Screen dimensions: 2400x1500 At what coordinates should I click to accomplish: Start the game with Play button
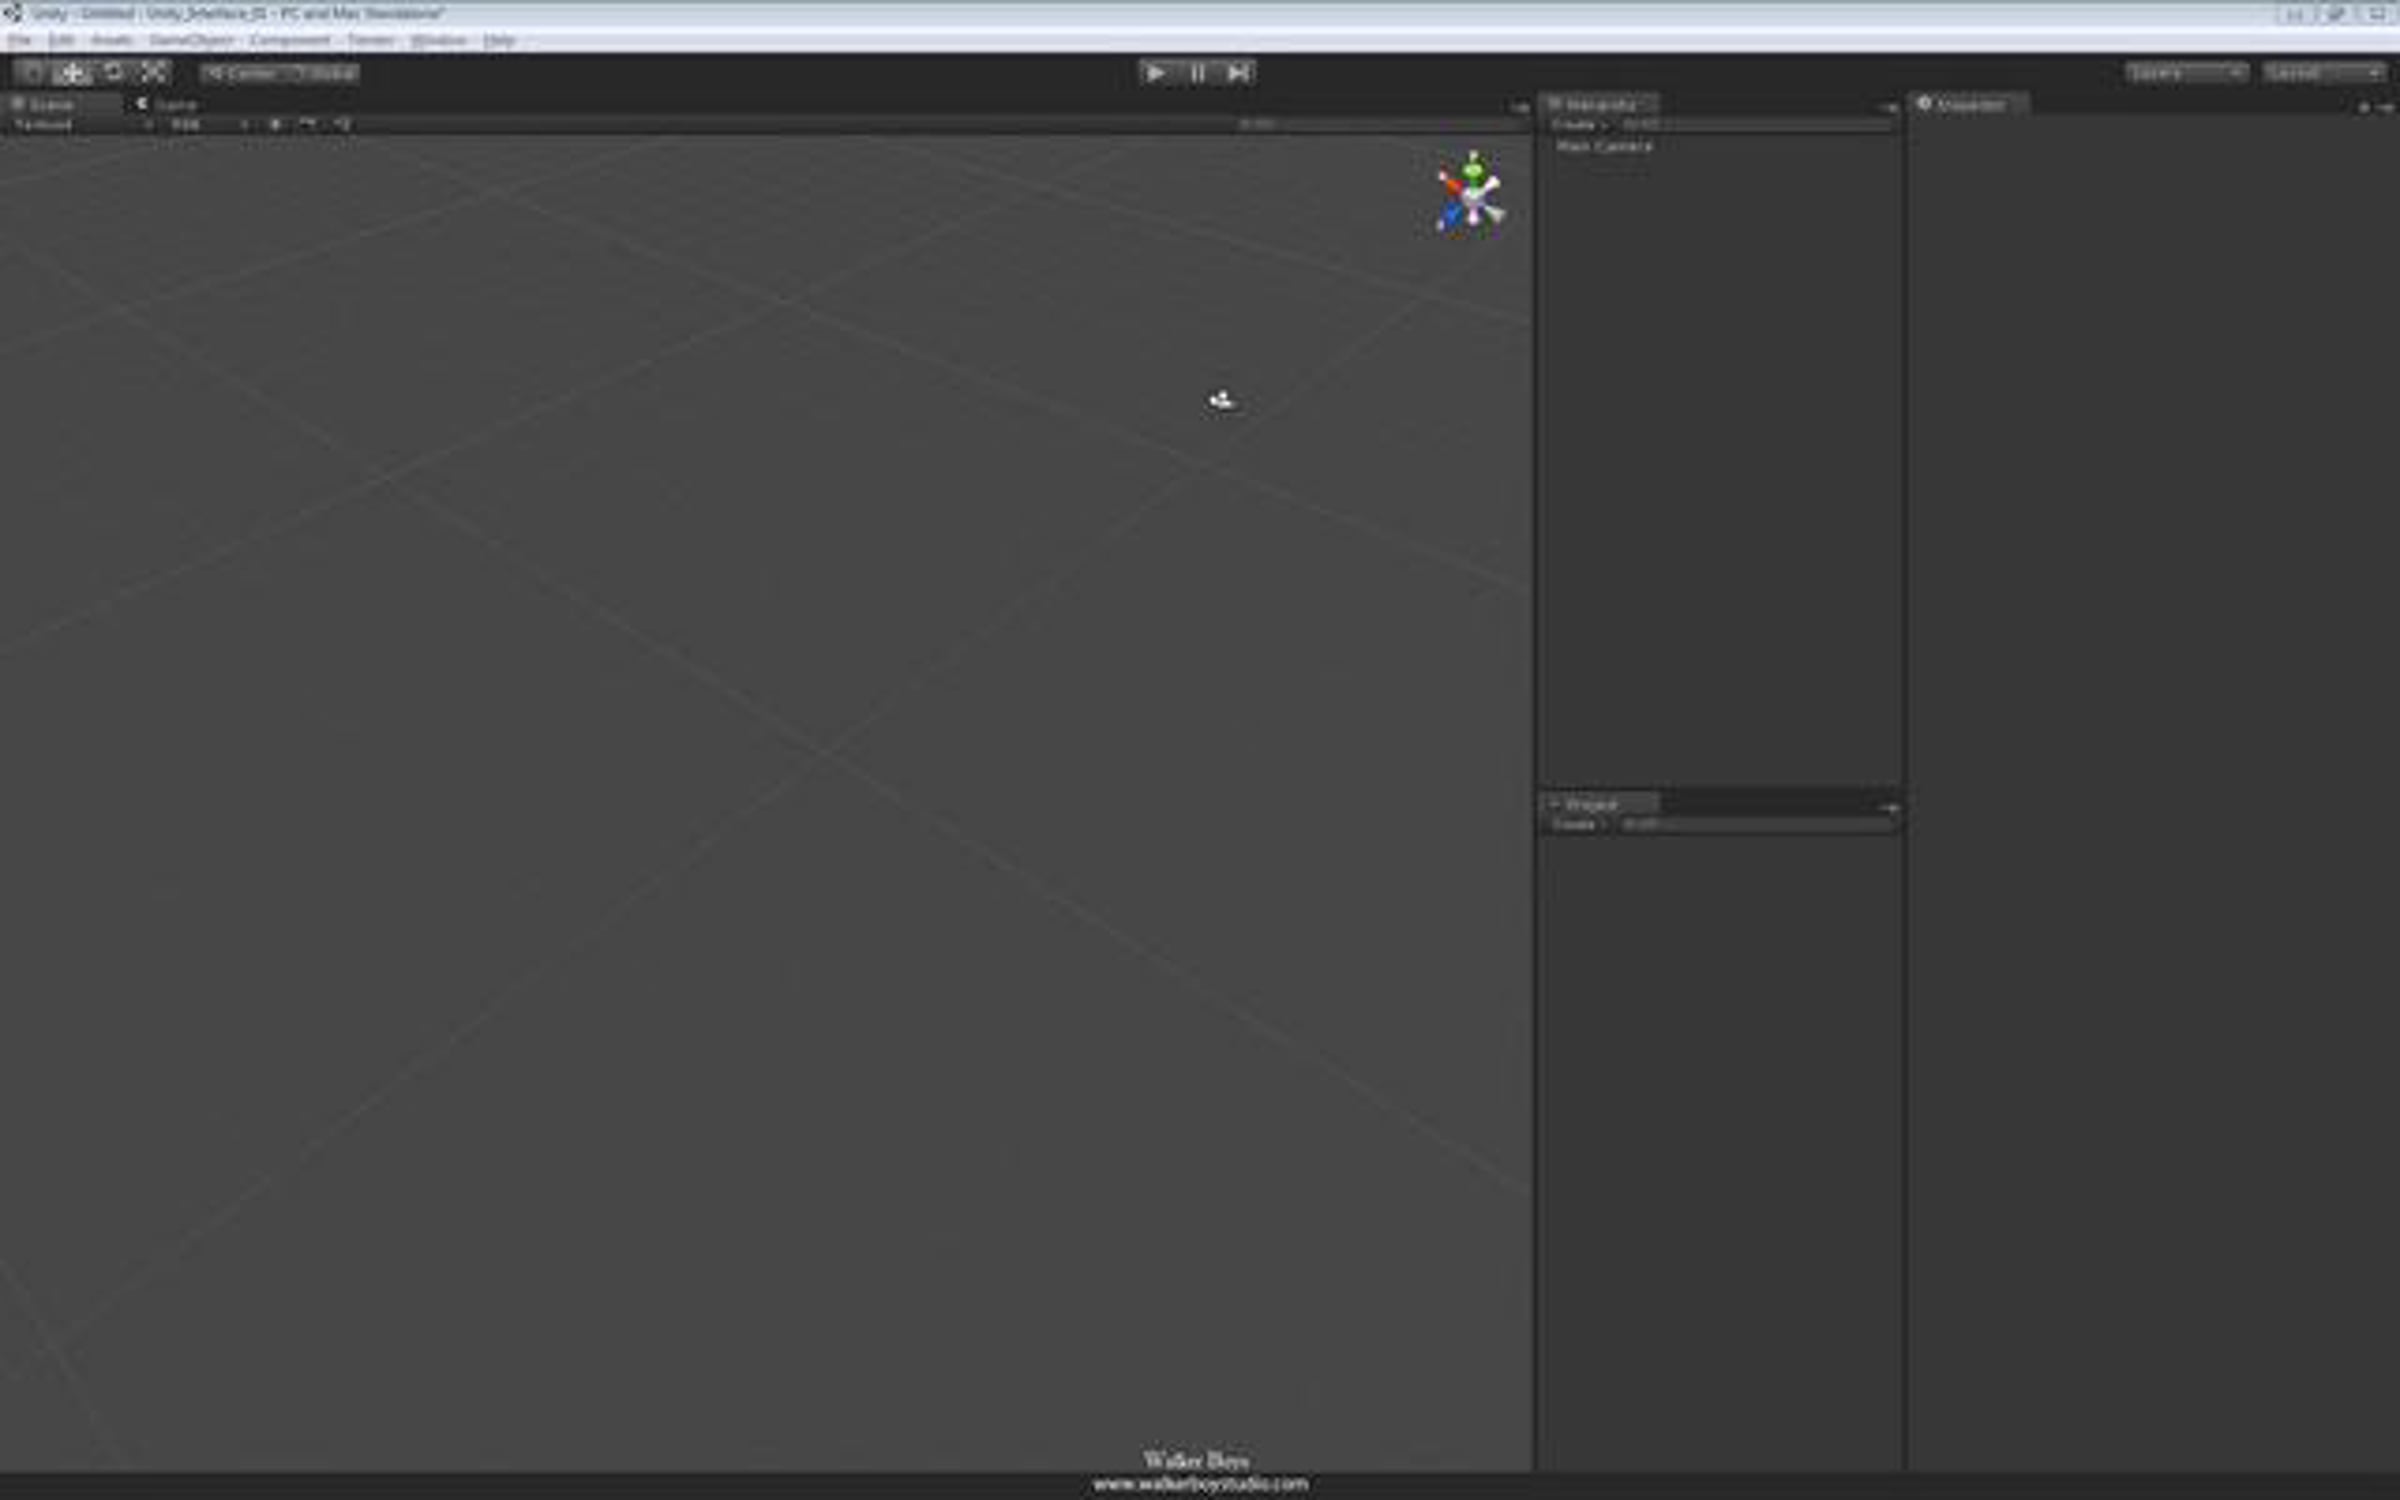pyautogui.click(x=1156, y=72)
